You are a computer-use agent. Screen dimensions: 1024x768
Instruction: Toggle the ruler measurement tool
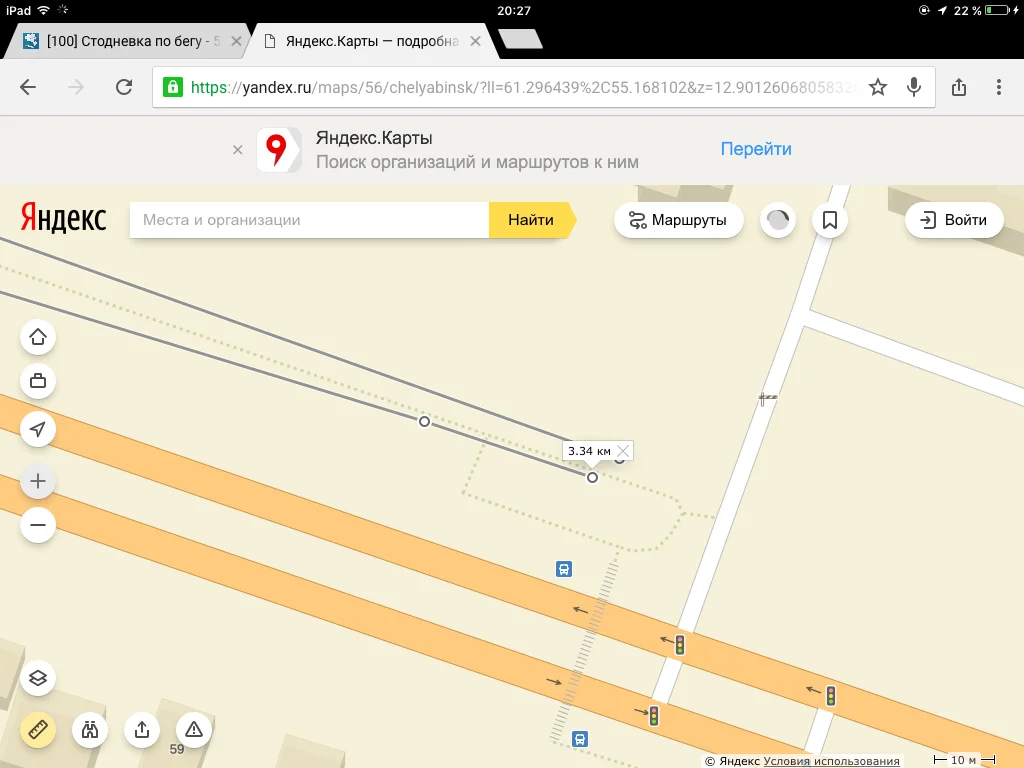coord(38,729)
